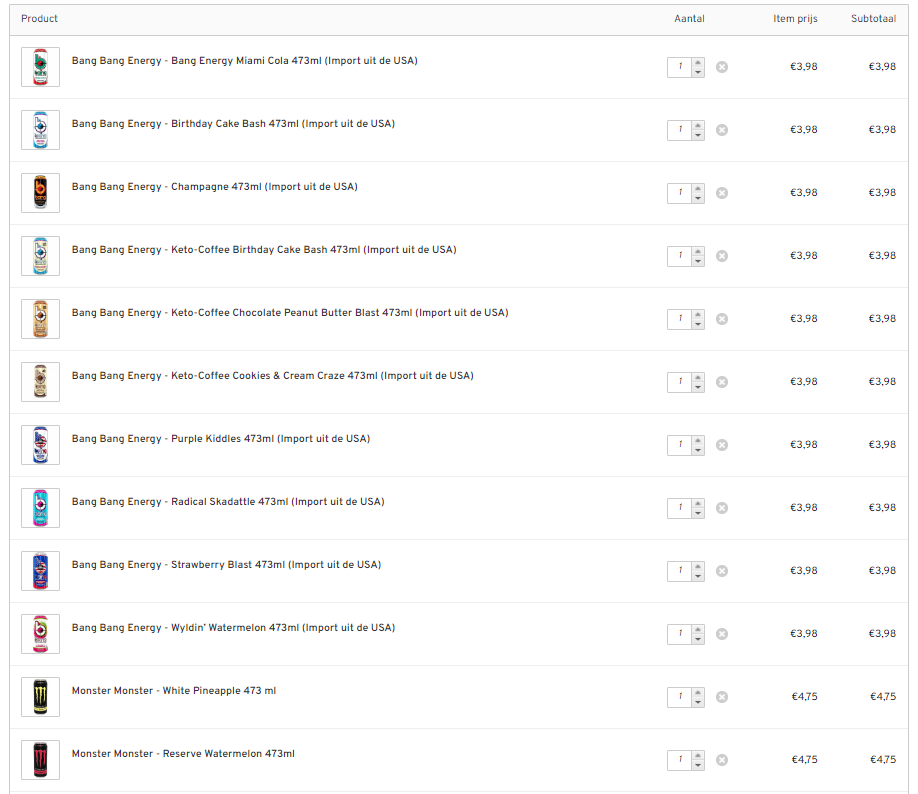Image resolution: width=918 pixels, height=794 pixels.
Task: Decrease quantity of Keto-Coffee Cookies & Cream Craze
Action: coord(698,387)
